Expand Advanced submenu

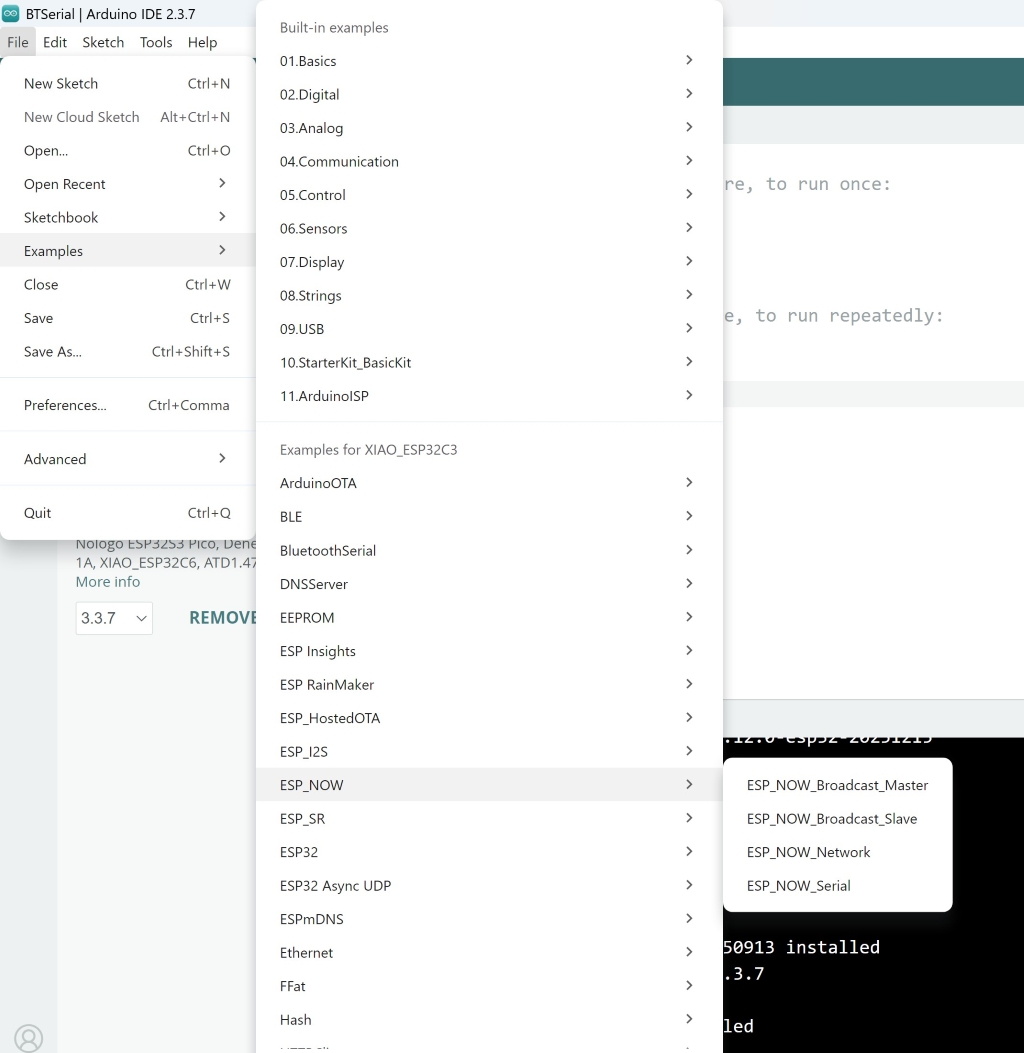point(128,459)
